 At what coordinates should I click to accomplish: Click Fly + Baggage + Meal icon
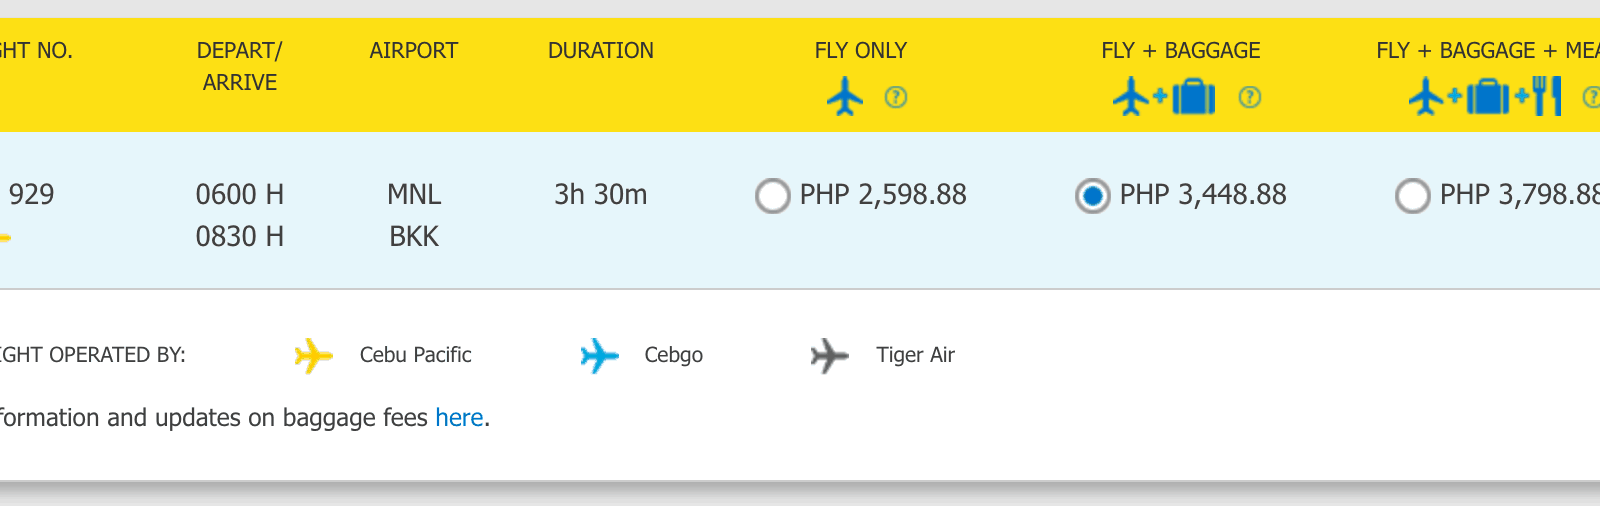click(1485, 97)
